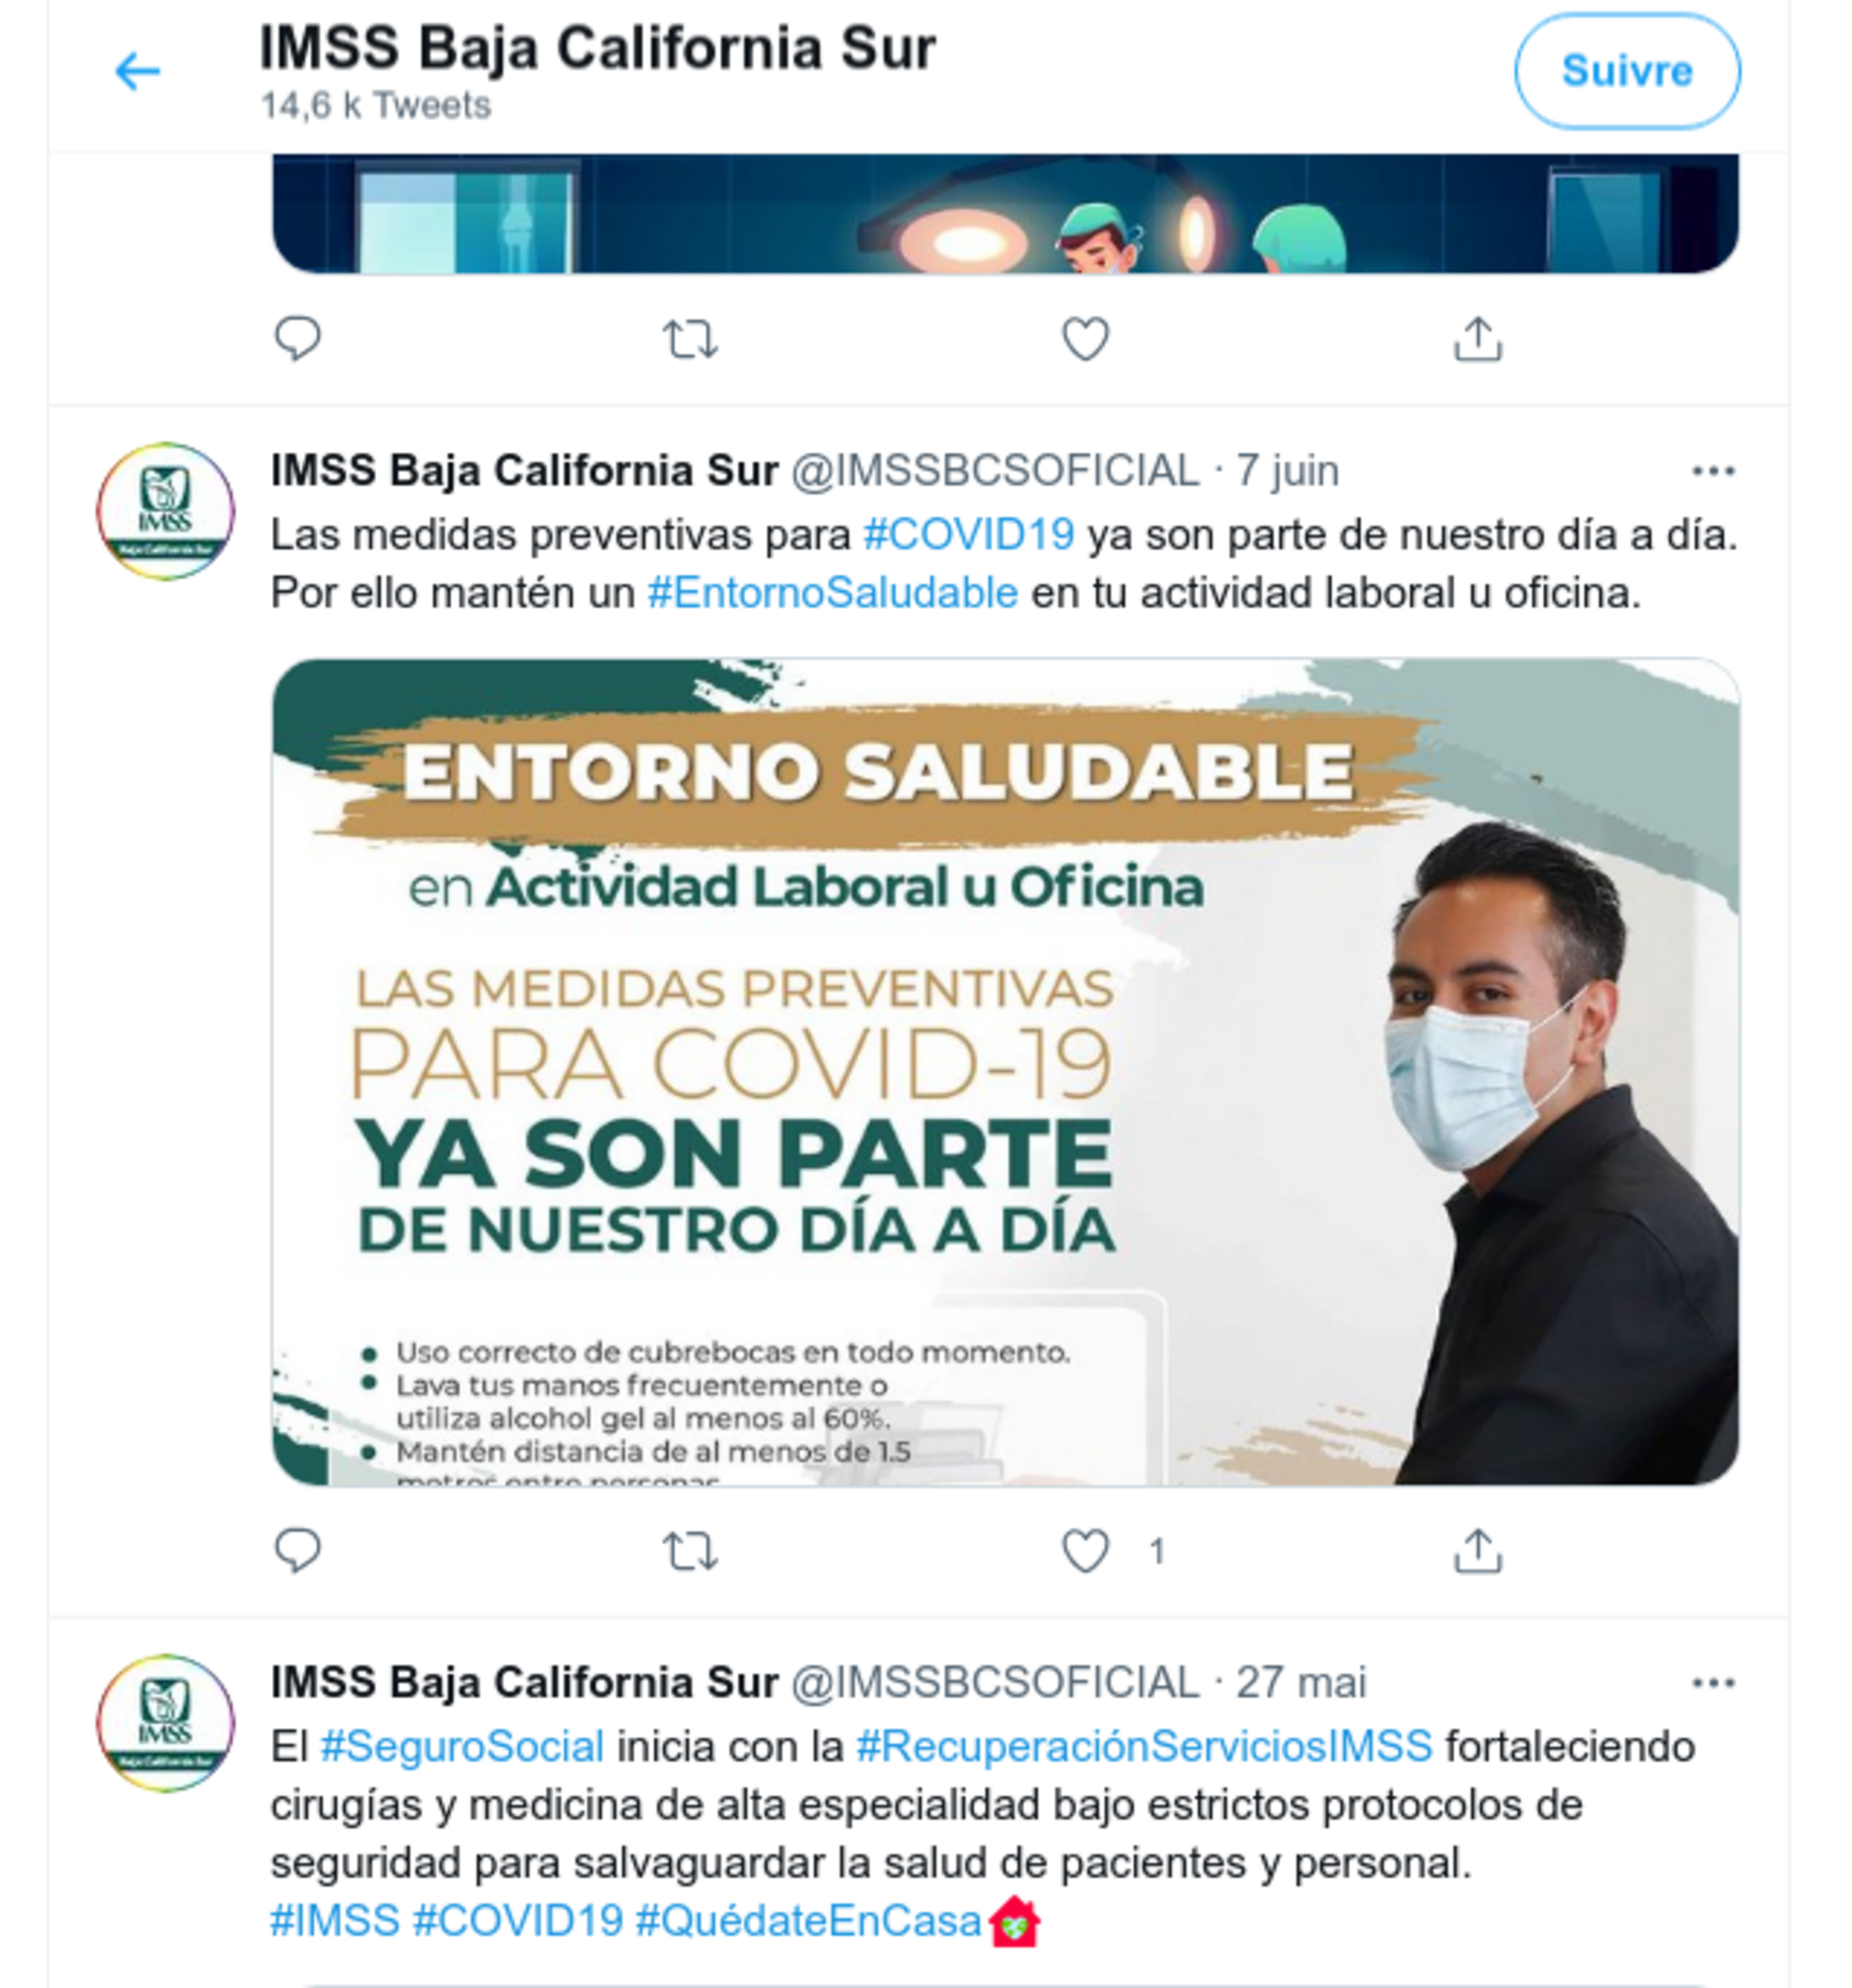The width and height of the screenshot is (1852, 1988).
Task: Share the surgery illustration tweet
Action: coord(1477,339)
